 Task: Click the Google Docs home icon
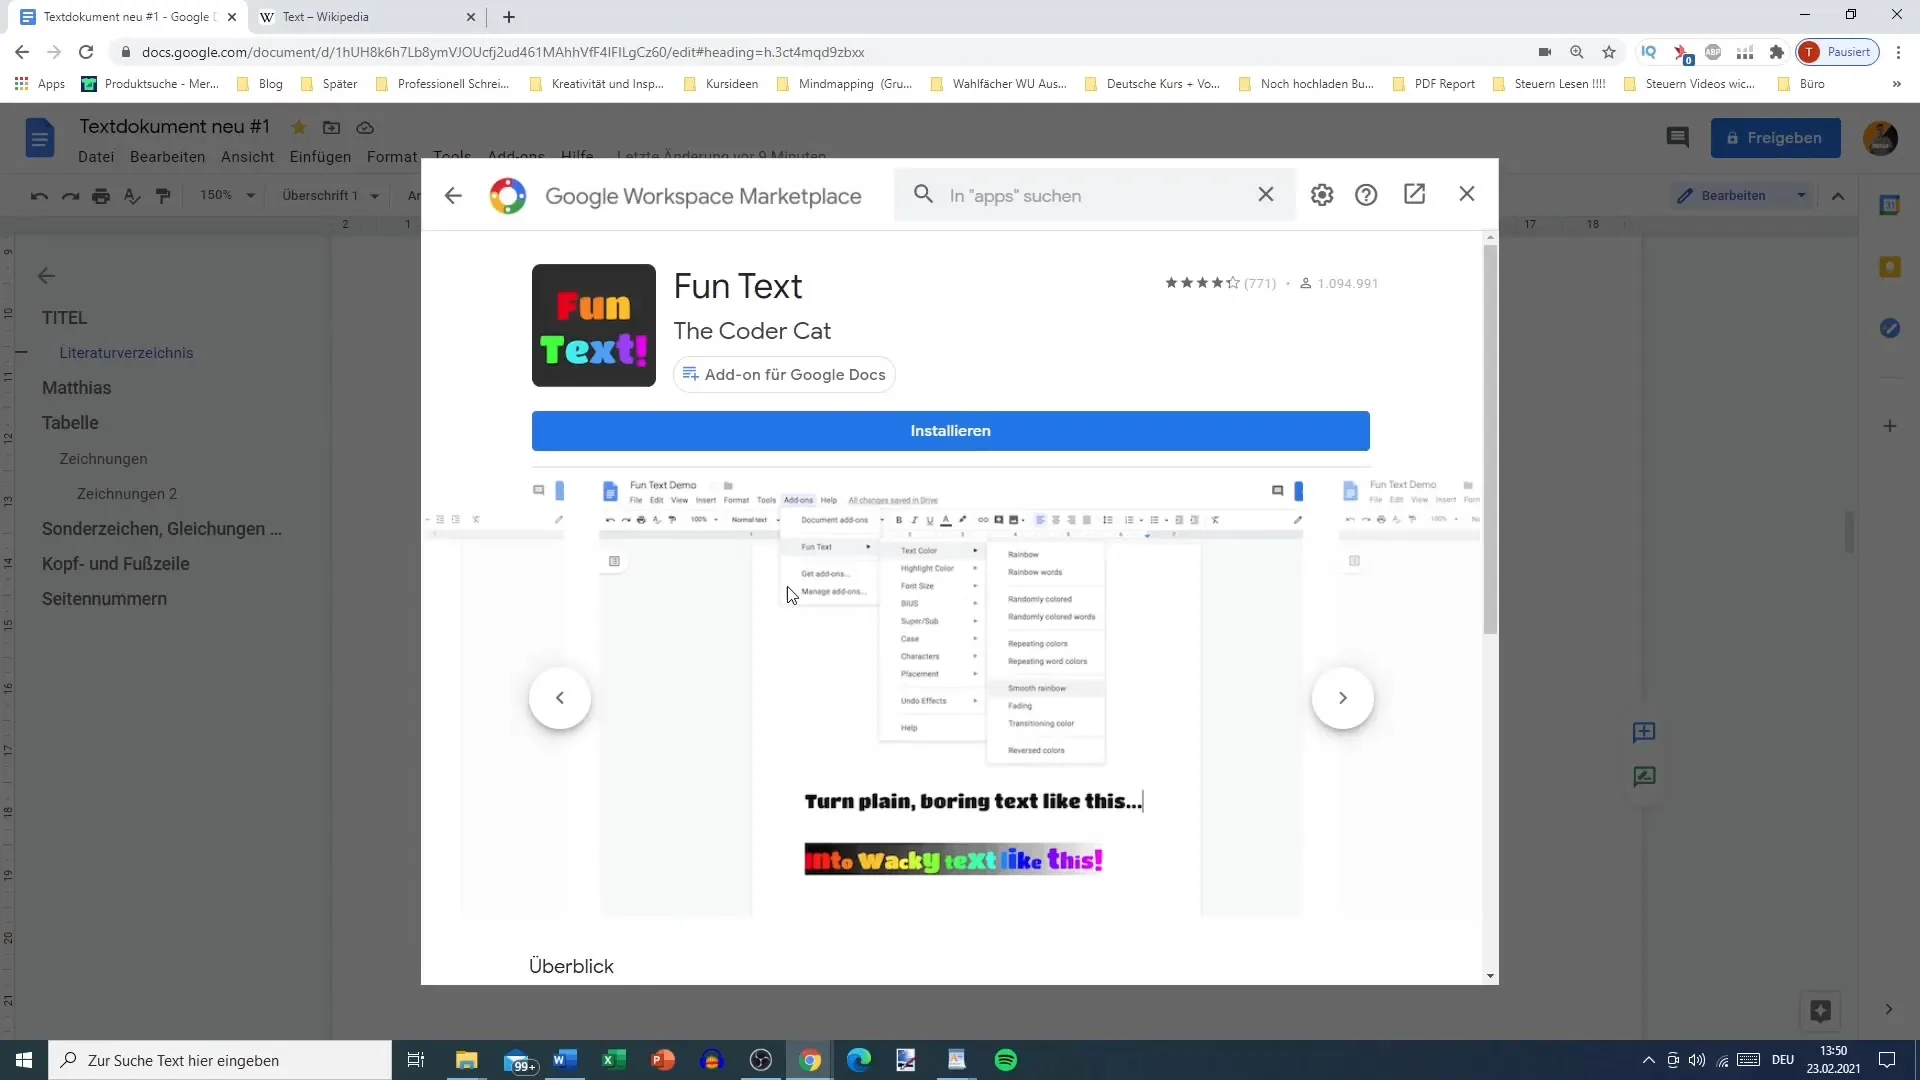click(40, 138)
